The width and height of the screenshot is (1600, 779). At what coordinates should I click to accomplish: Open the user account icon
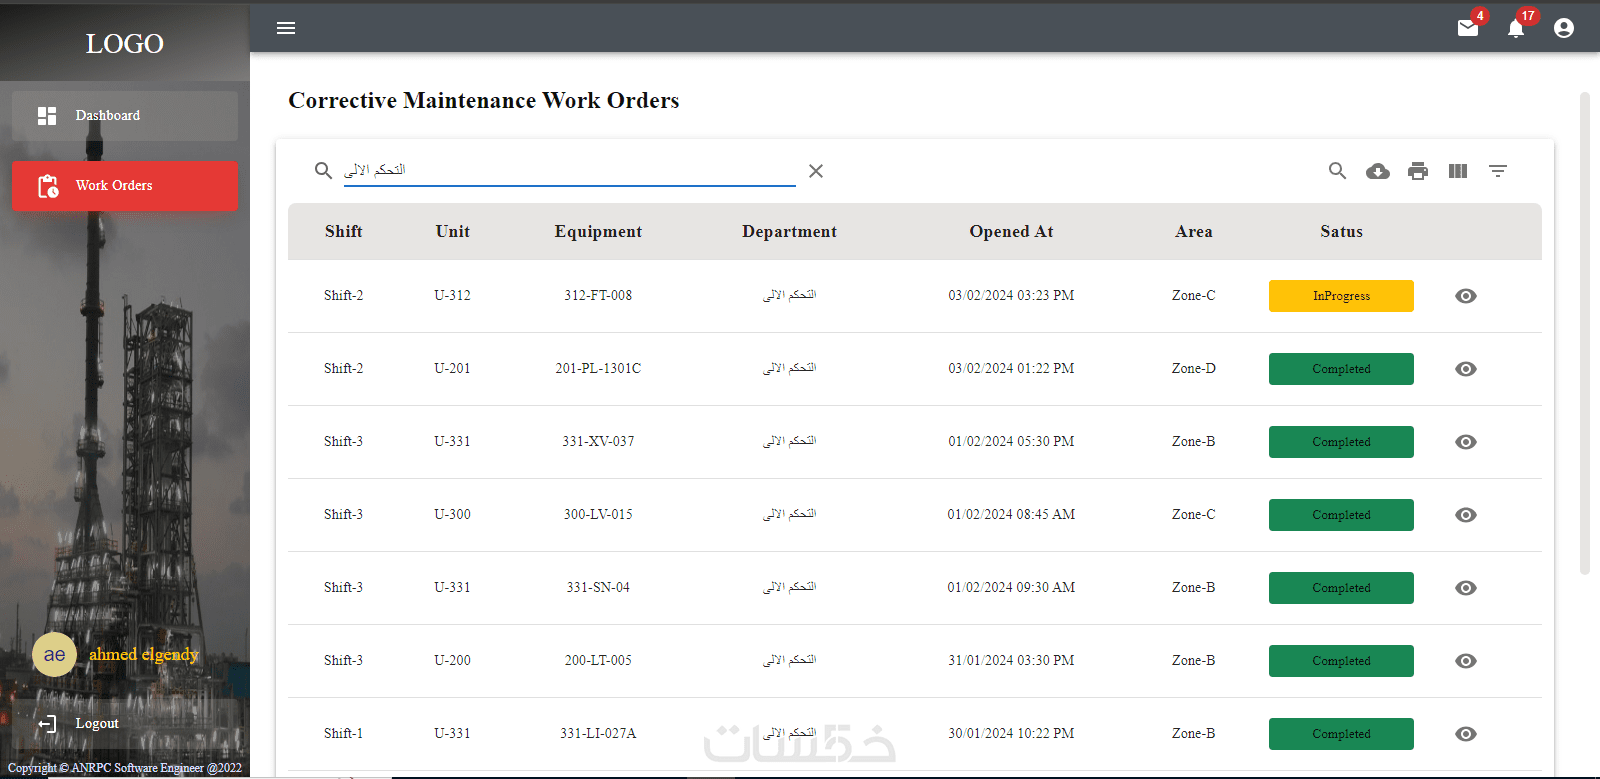tap(1564, 28)
